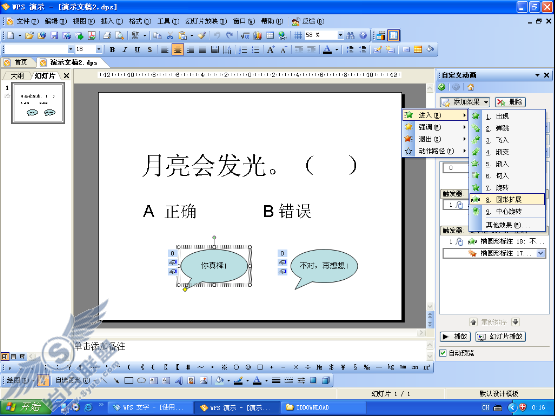The width and height of the screenshot is (555, 416).
Task: Click the home icon in animation pane
Action: [470, 87]
